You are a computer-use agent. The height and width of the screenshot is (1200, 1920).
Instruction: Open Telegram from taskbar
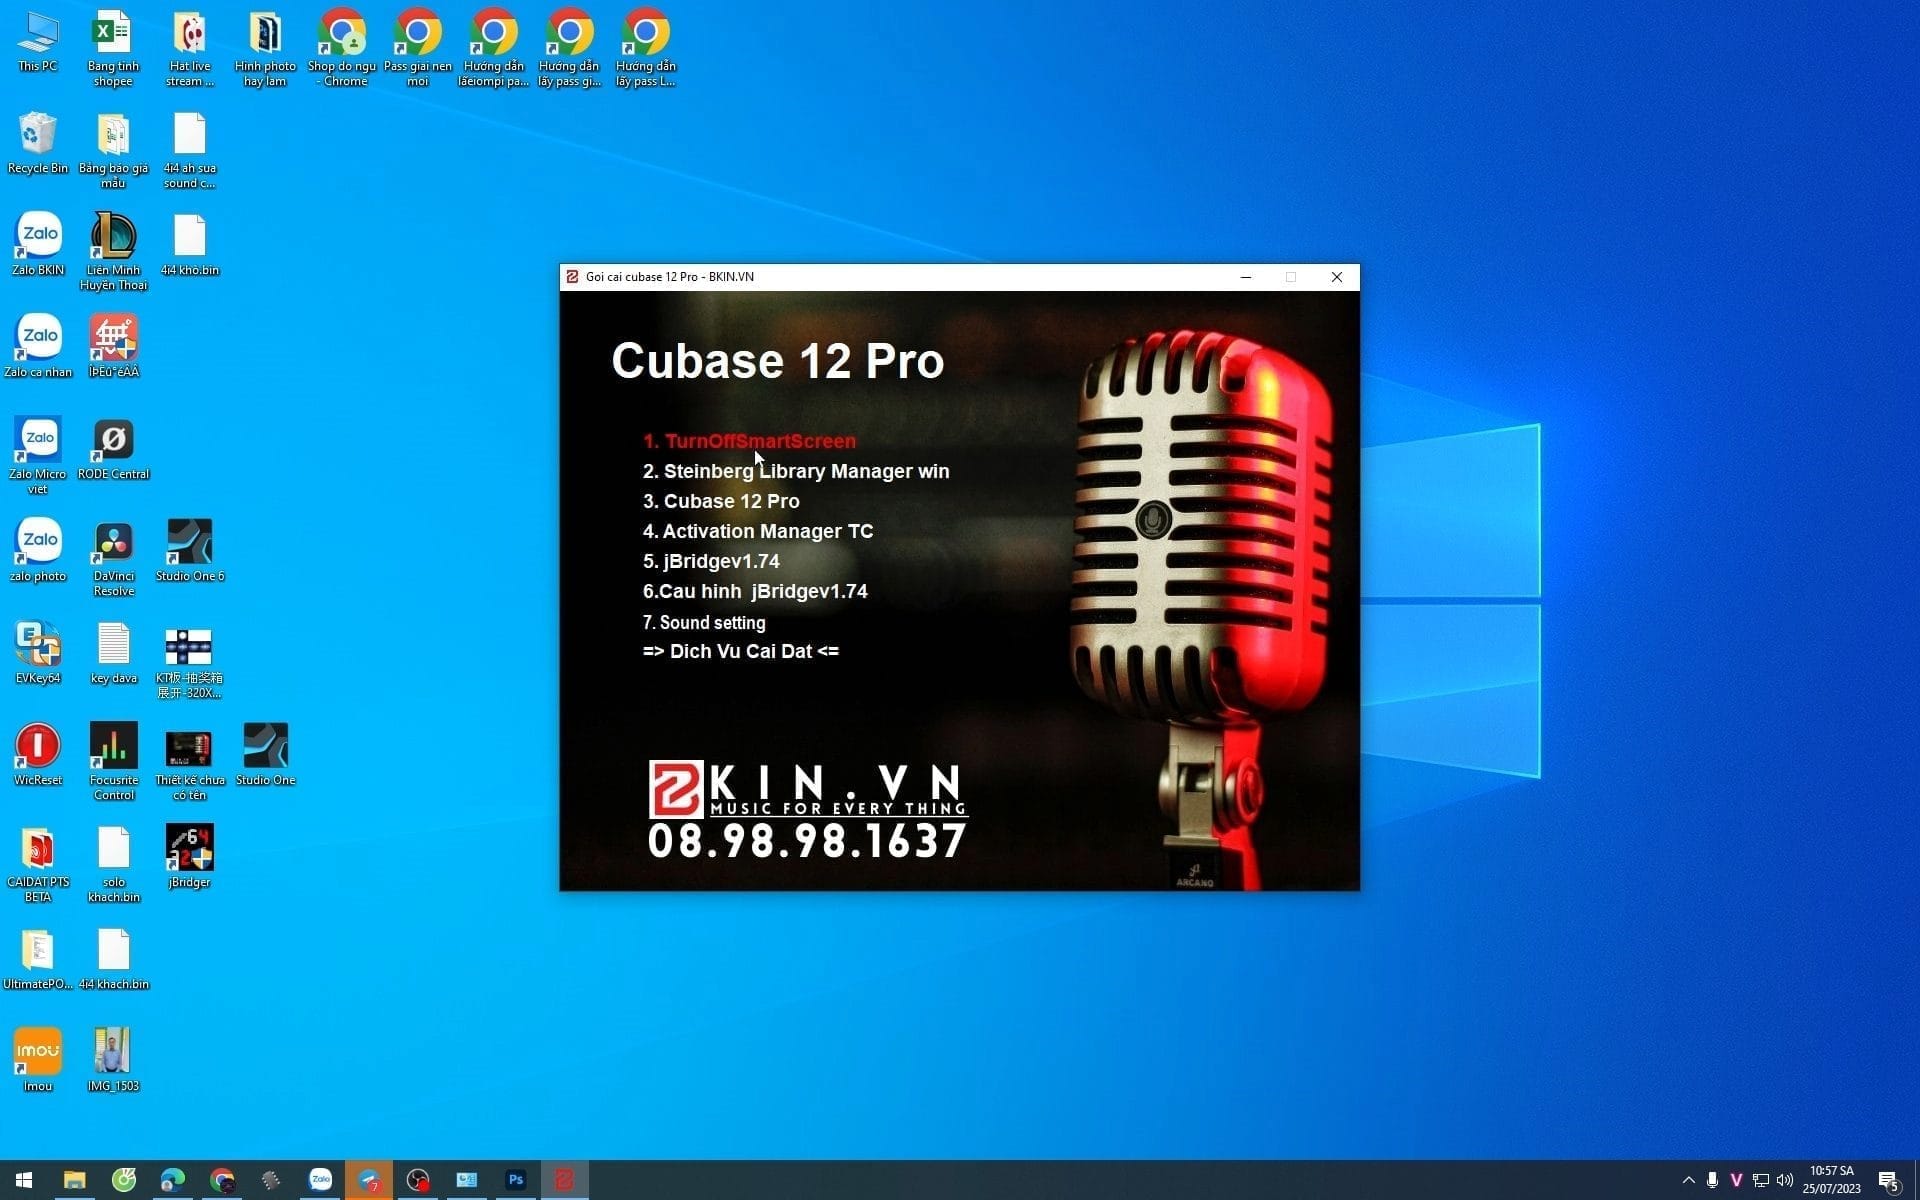[x=369, y=1180]
